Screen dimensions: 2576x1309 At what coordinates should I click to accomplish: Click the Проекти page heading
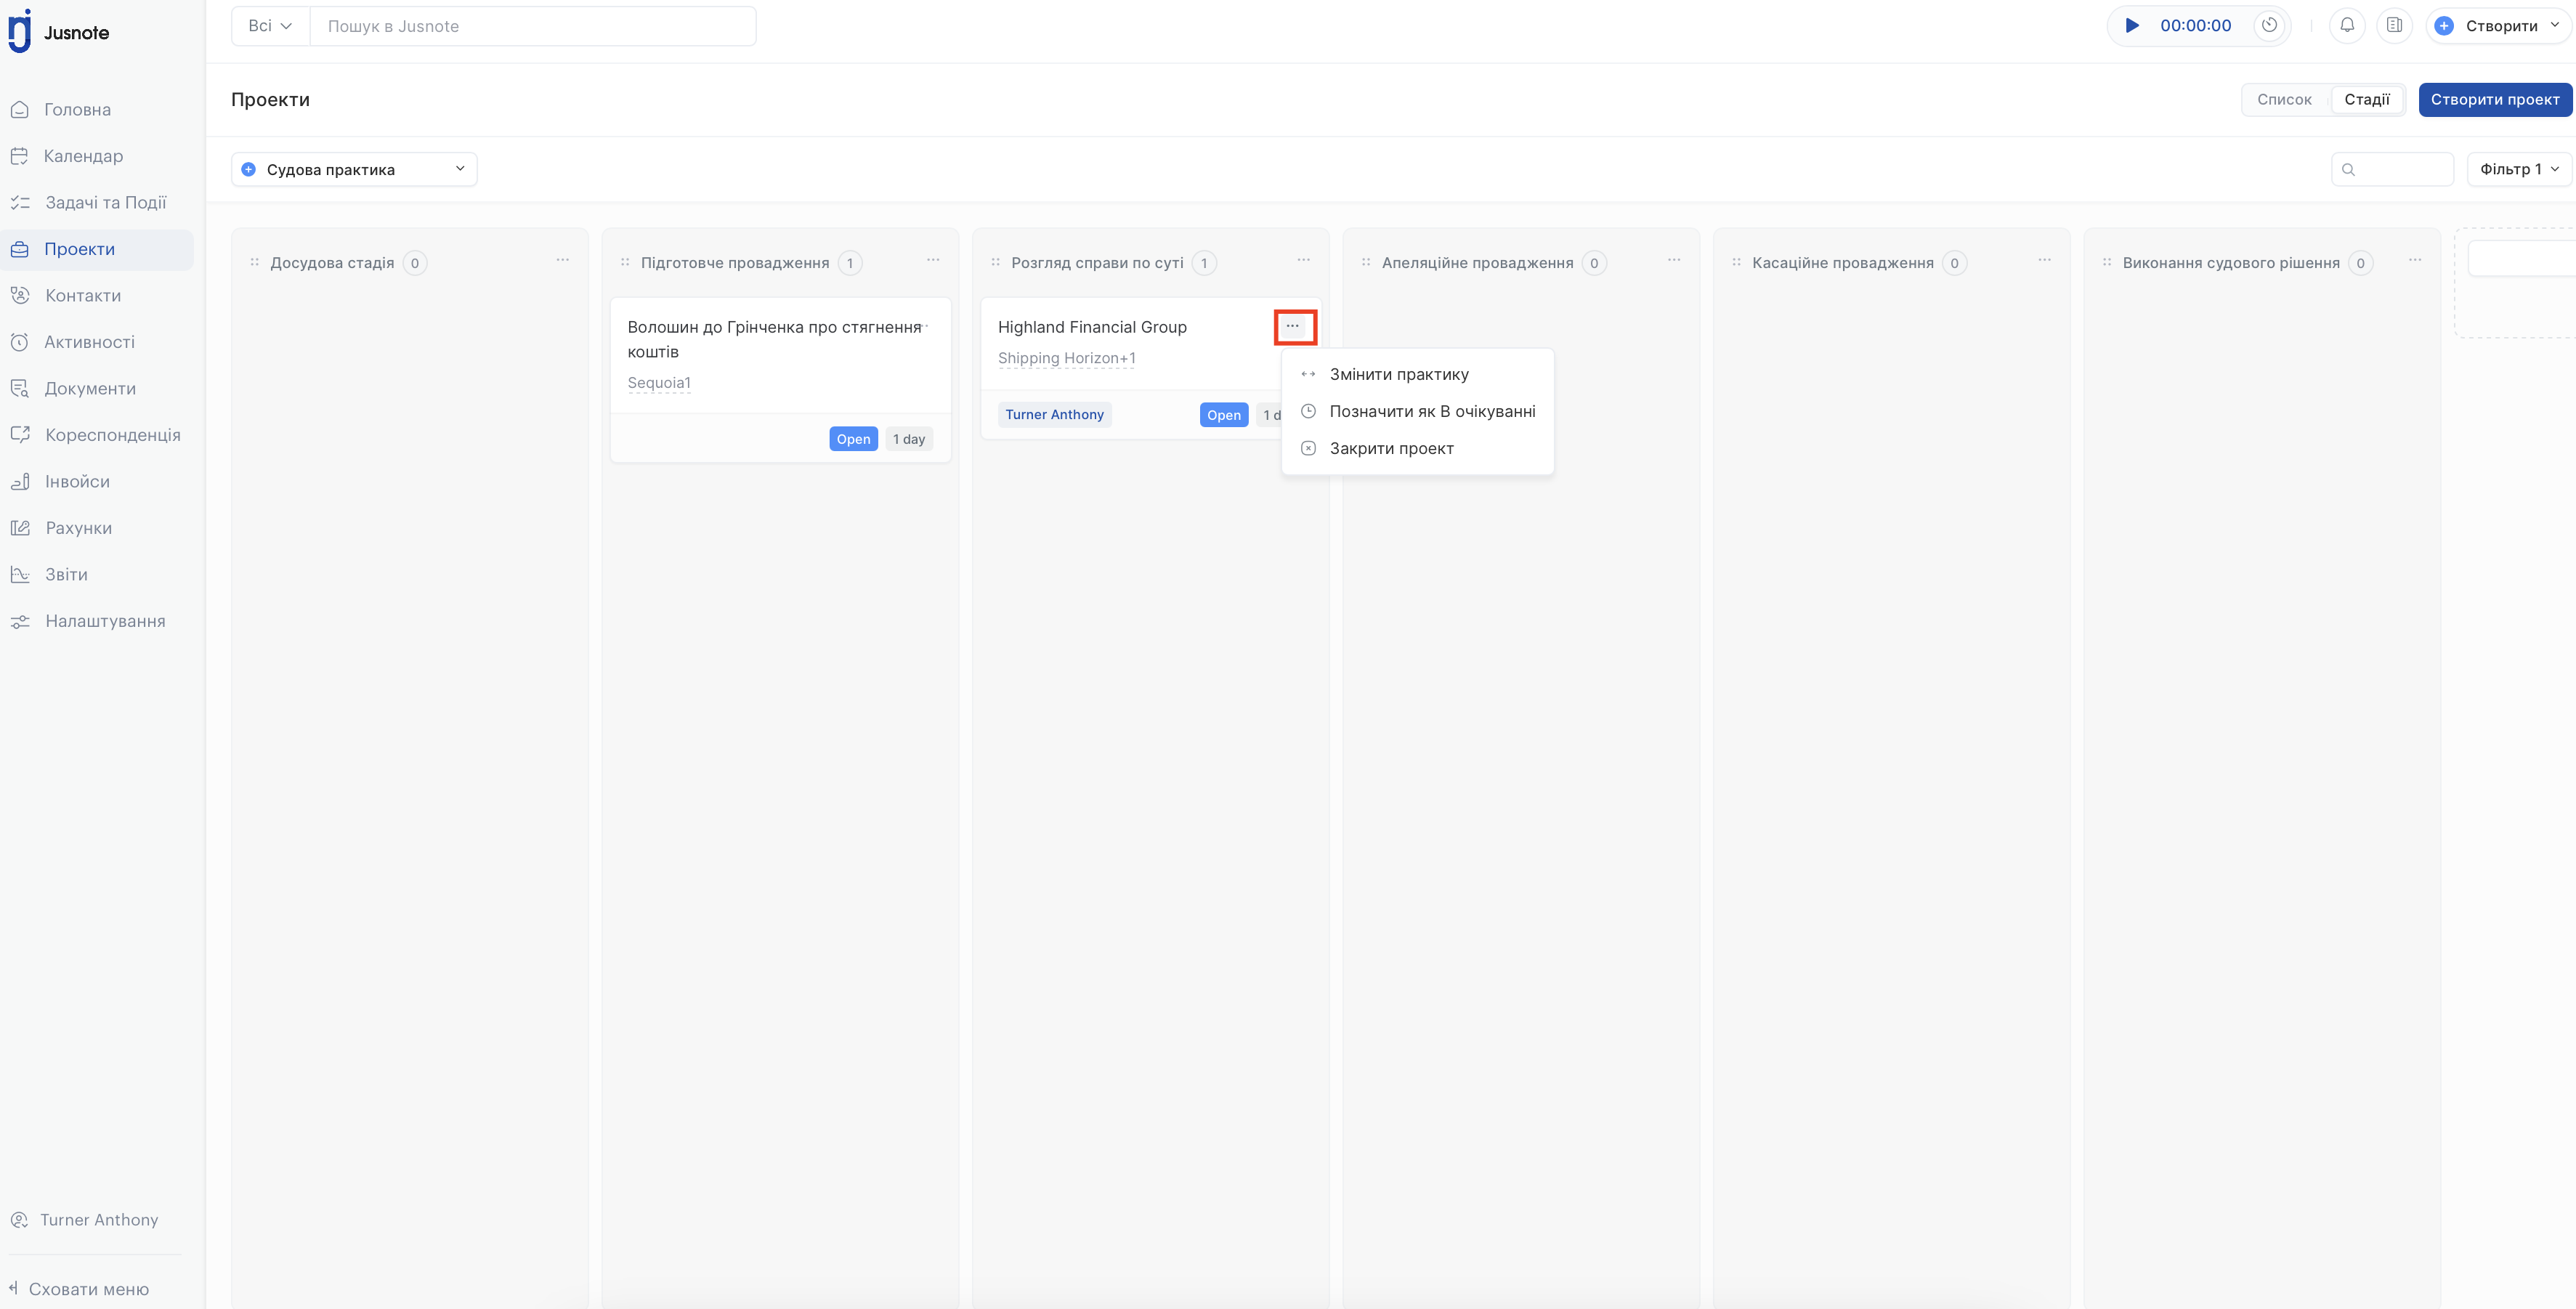tap(270, 100)
